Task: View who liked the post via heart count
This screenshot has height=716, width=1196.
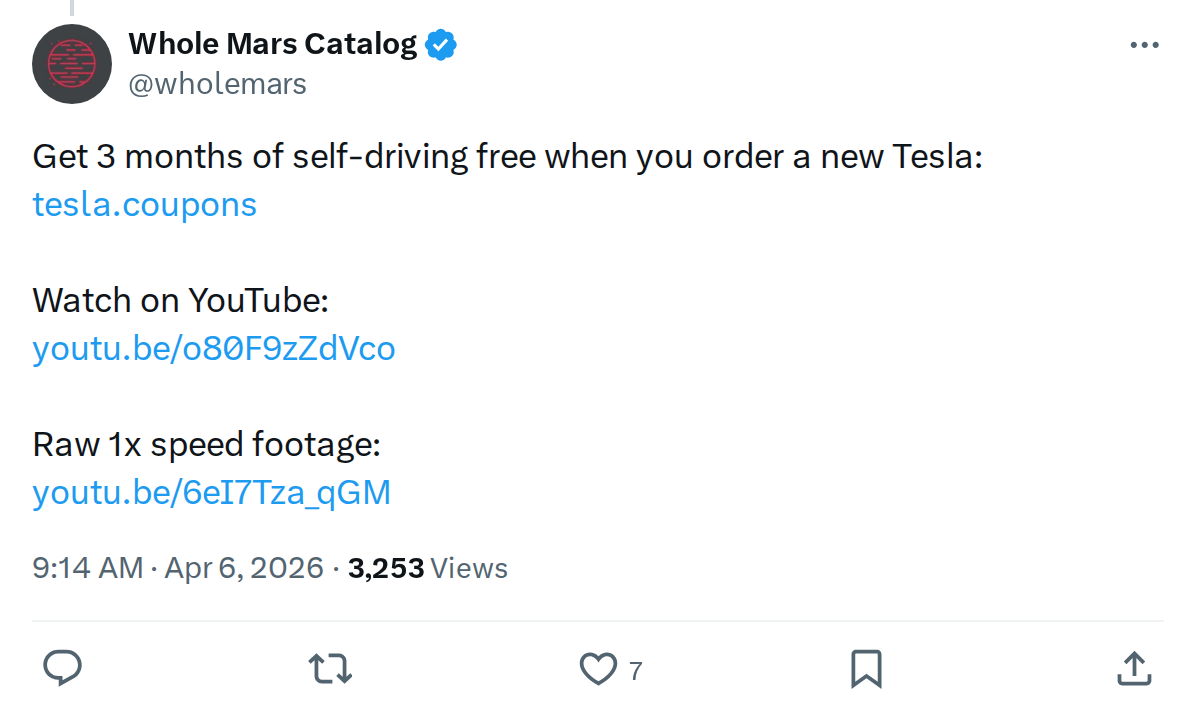Action: pos(637,672)
